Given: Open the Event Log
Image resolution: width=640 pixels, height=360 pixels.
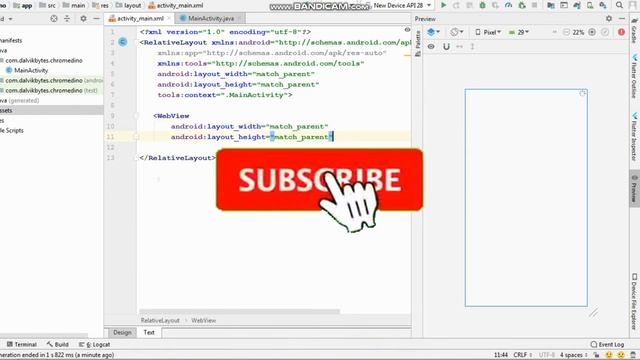Looking at the screenshot, I should tap(607, 344).
